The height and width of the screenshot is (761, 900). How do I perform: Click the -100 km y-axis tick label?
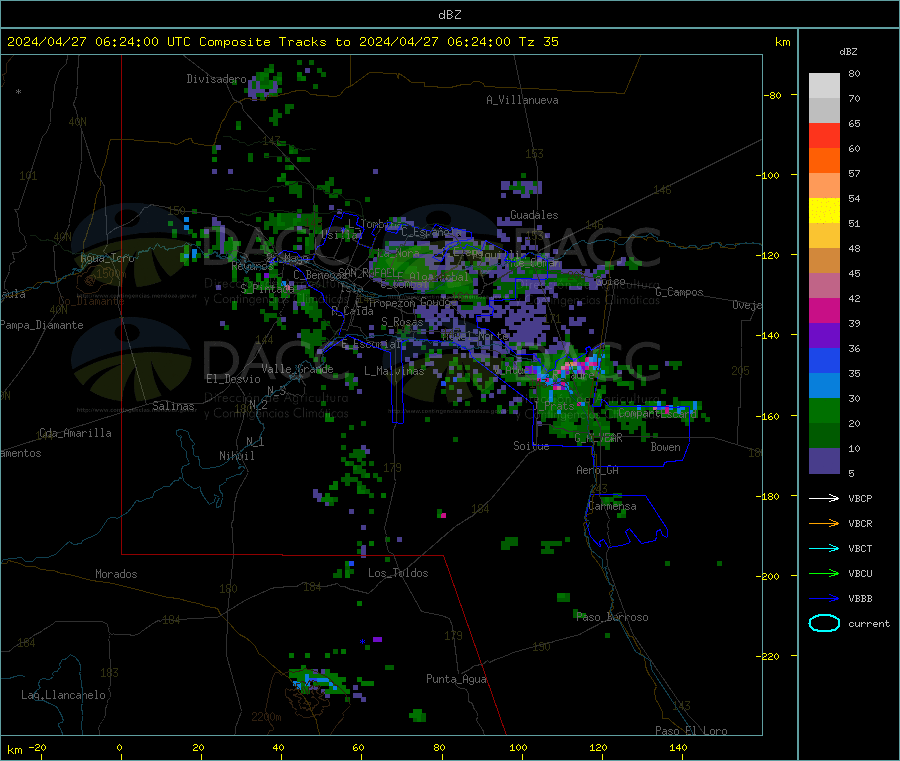point(769,175)
